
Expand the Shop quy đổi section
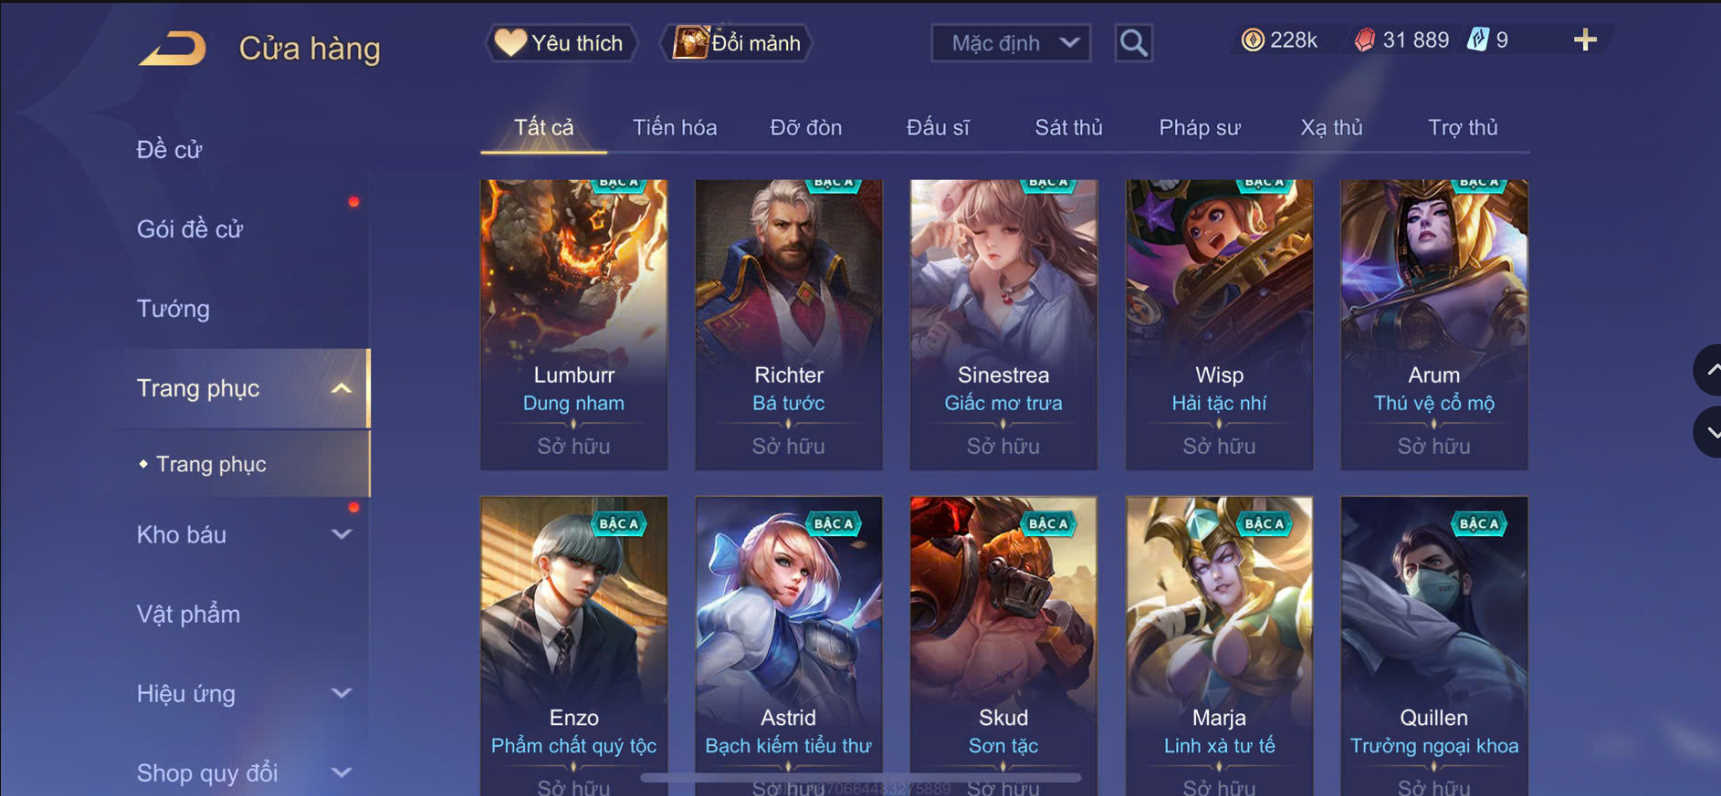tap(341, 772)
